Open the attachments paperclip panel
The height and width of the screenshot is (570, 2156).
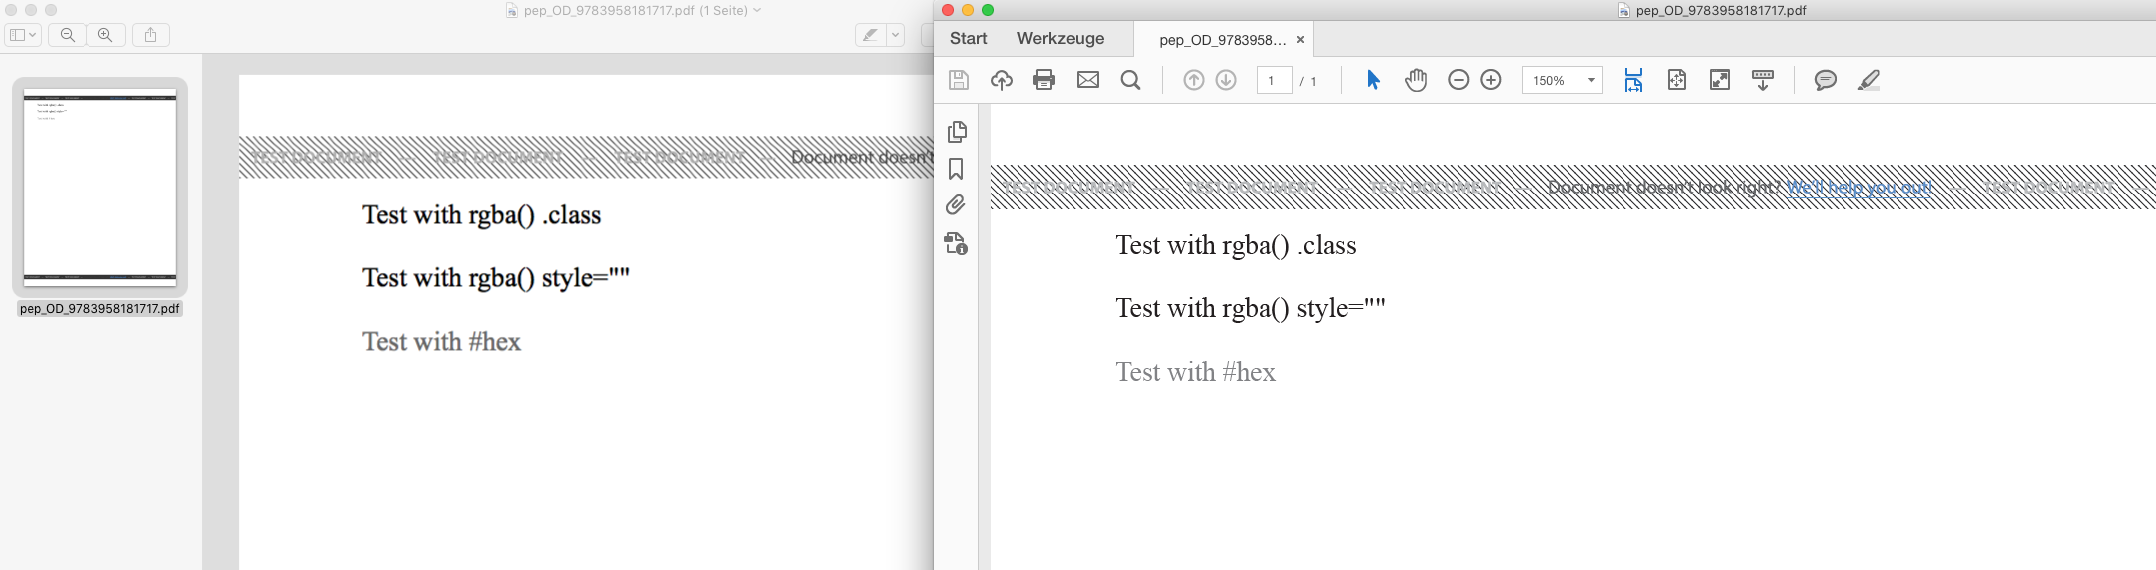[956, 205]
